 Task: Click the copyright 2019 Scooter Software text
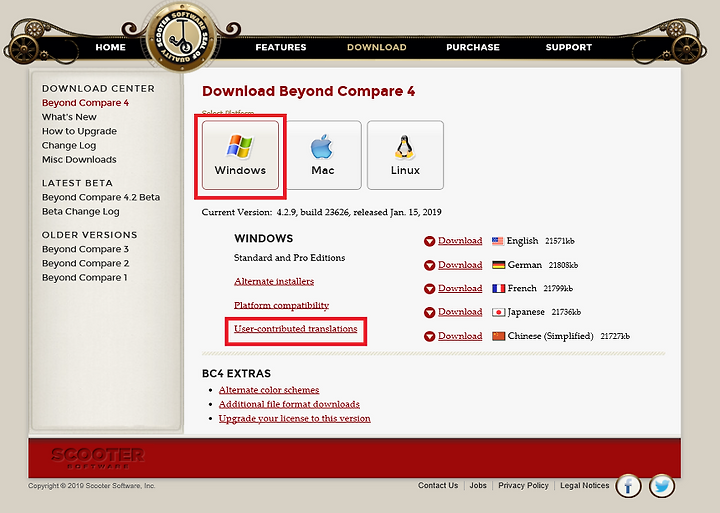coord(92,485)
